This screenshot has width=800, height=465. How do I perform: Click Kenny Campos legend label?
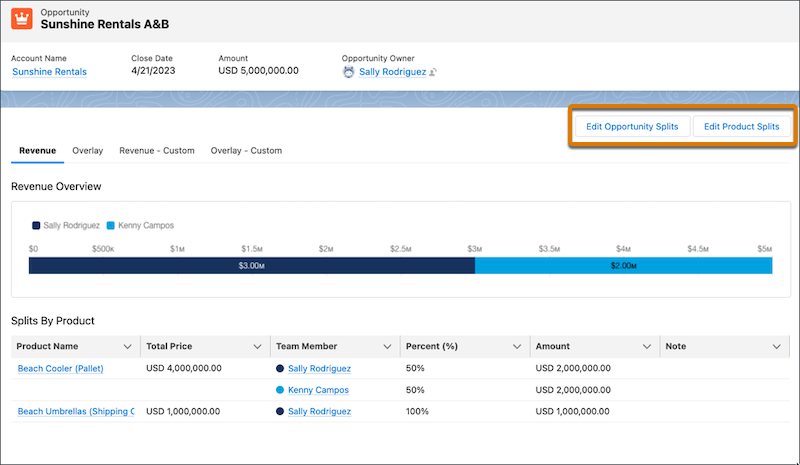(146, 226)
